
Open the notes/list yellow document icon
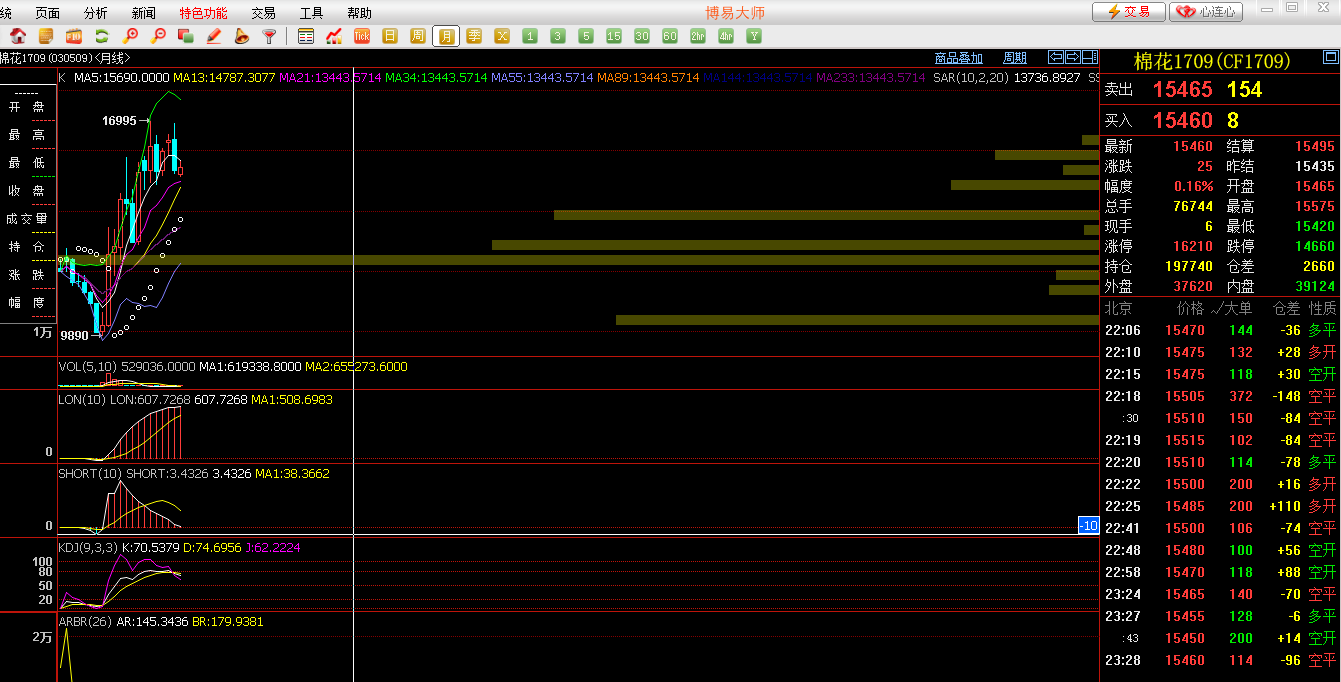46,36
